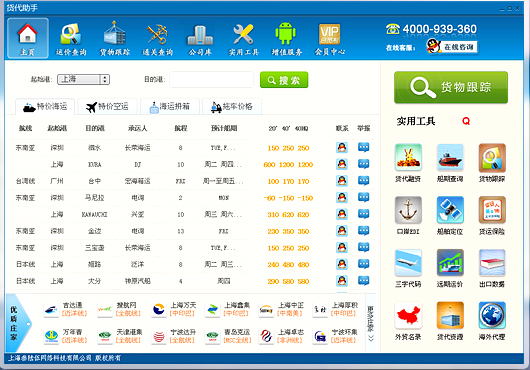This screenshot has height=370, width=530.
Task: Click the large 货物跟踪 green button
Action: [x=451, y=87]
